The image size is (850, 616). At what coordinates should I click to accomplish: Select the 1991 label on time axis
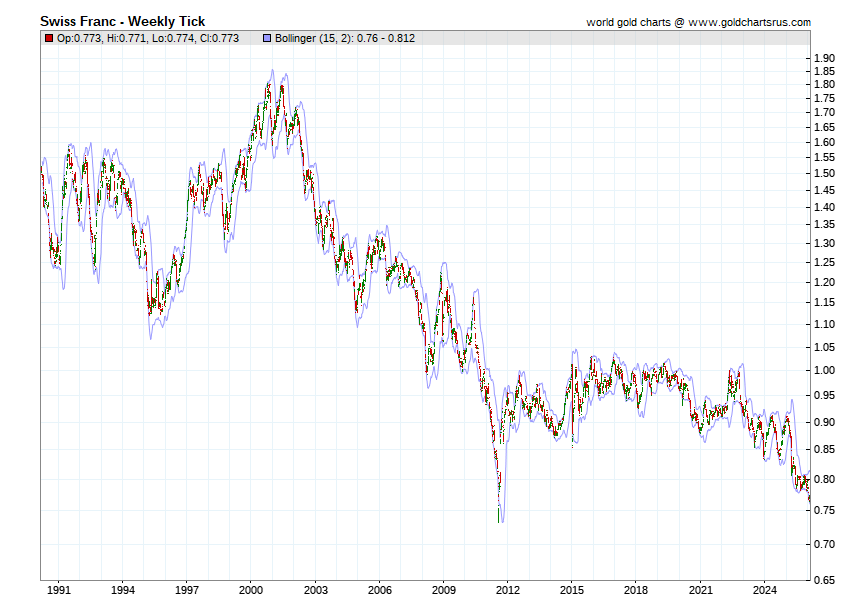pos(59,590)
